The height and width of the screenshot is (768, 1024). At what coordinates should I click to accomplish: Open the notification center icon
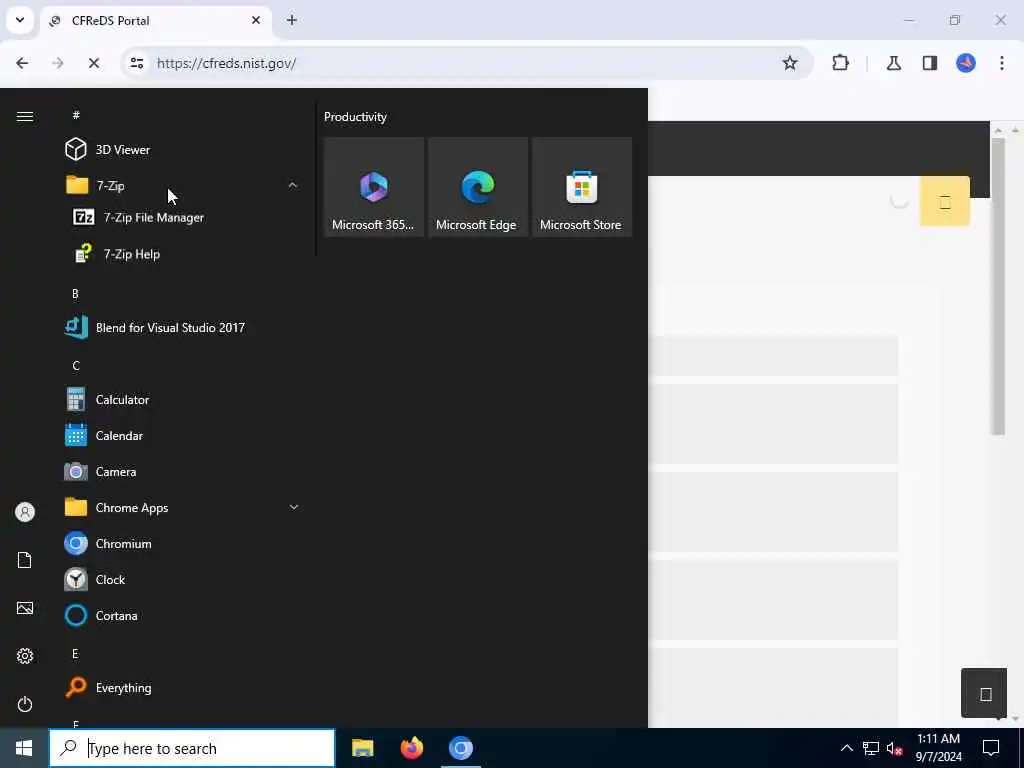(x=991, y=748)
